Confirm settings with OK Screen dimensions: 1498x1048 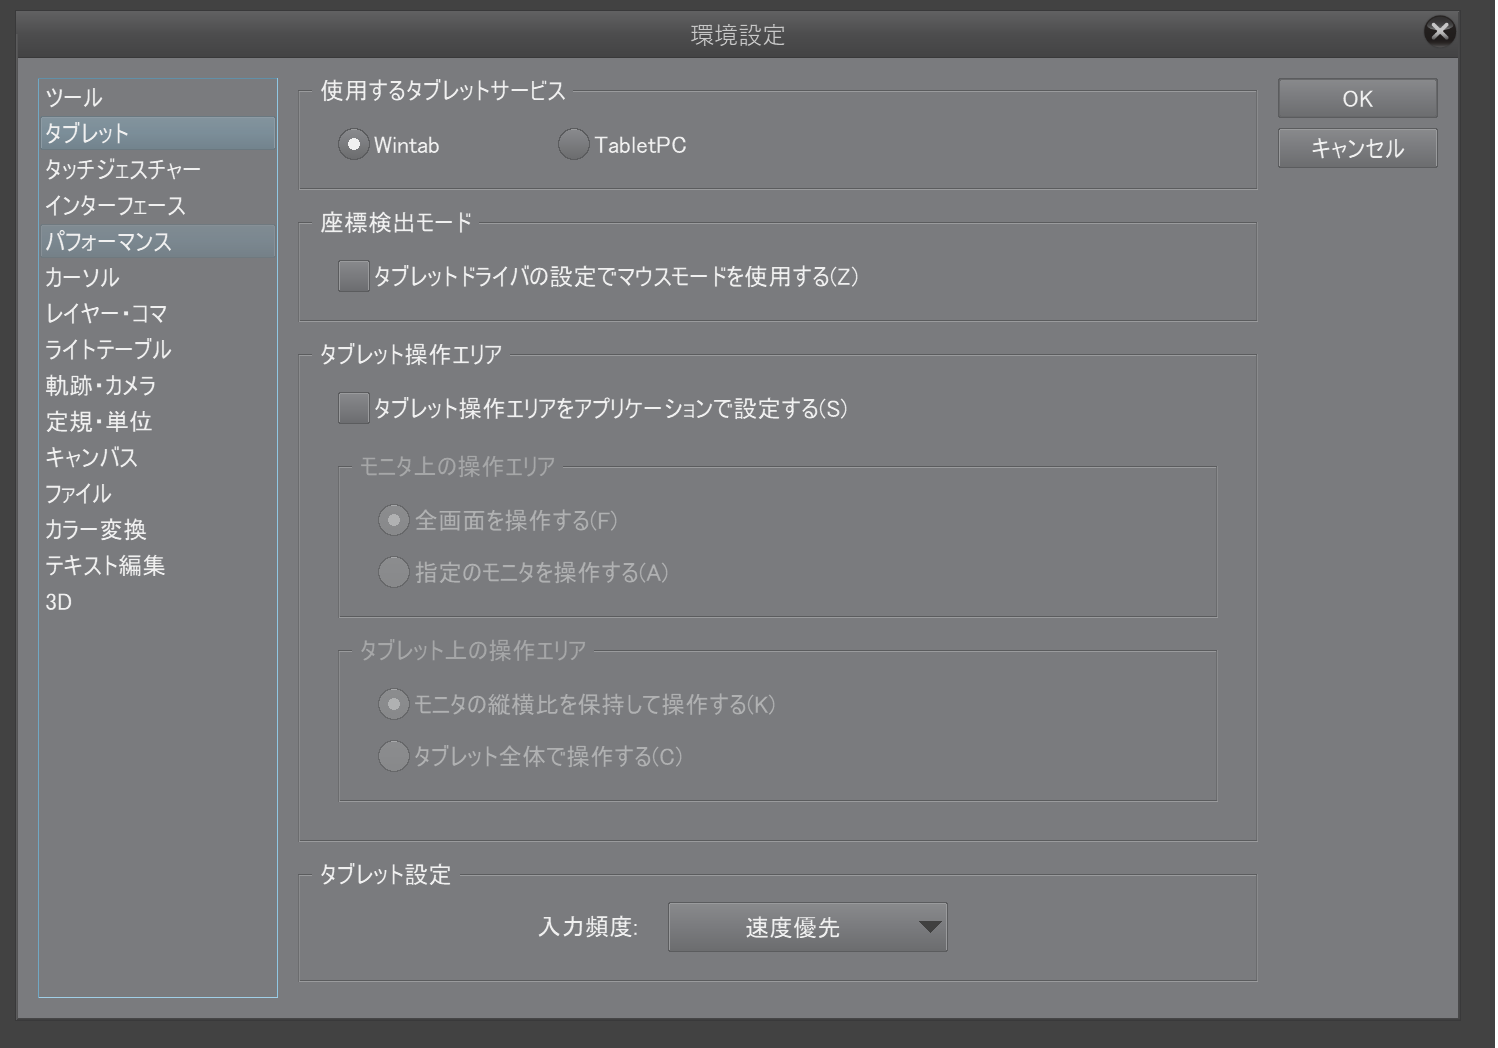pyautogui.click(x=1357, y=99)
